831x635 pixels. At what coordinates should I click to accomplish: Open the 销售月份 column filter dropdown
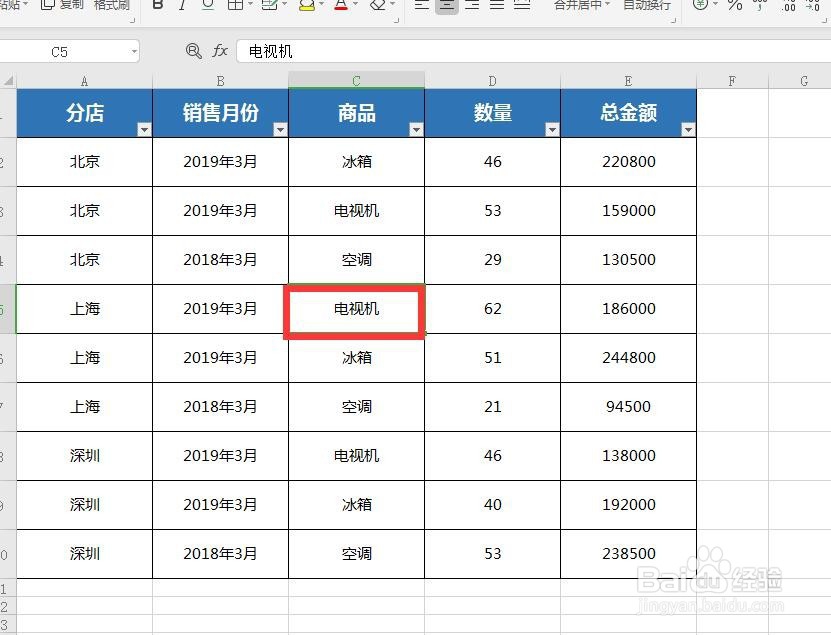pos(280,129)
